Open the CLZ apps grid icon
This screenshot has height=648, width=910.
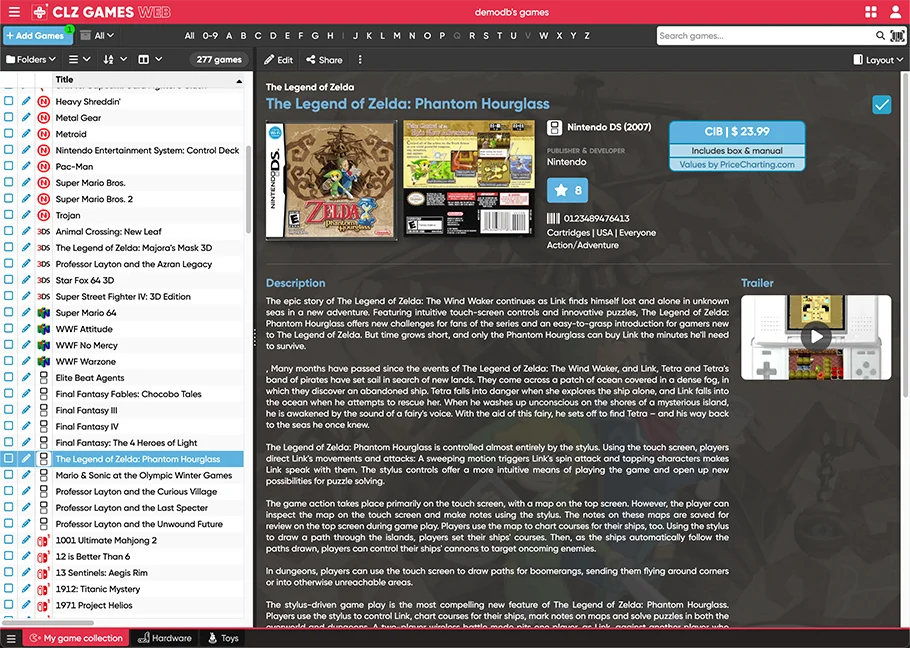coord(871,12)
